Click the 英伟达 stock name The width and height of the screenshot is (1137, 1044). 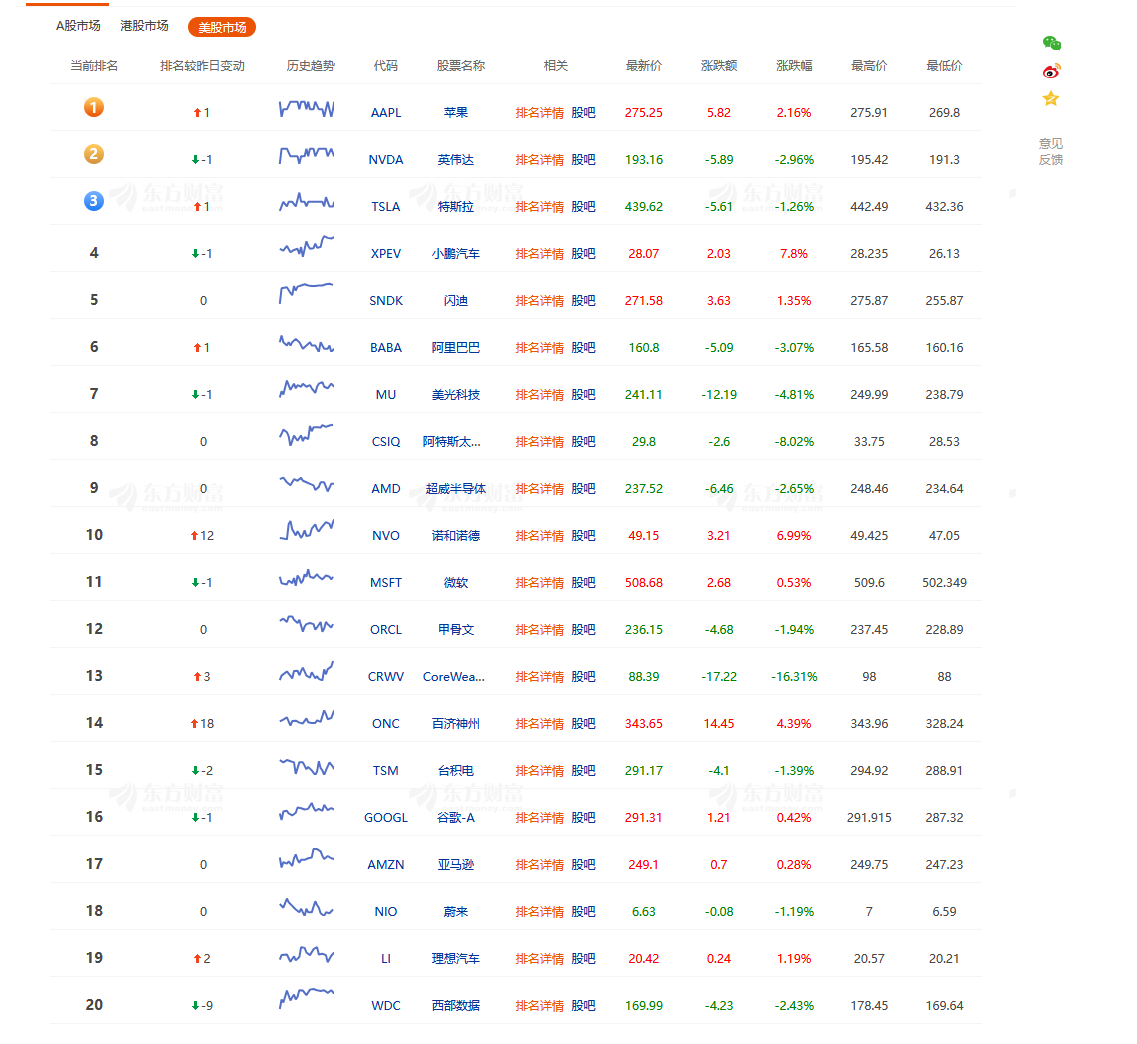[456, 160]
